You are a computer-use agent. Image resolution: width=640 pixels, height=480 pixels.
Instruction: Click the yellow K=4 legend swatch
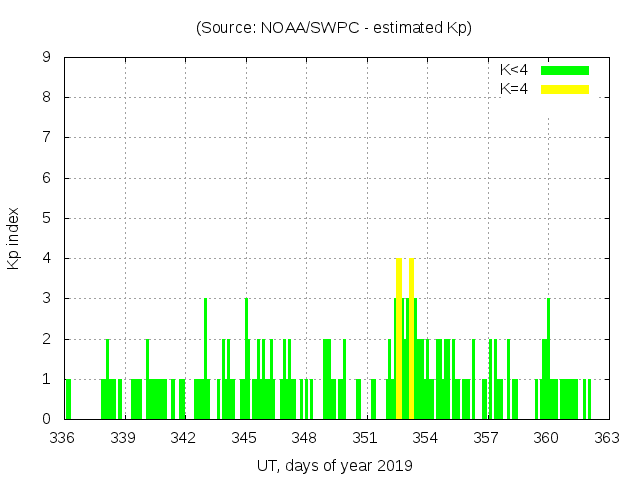point(565,89)
